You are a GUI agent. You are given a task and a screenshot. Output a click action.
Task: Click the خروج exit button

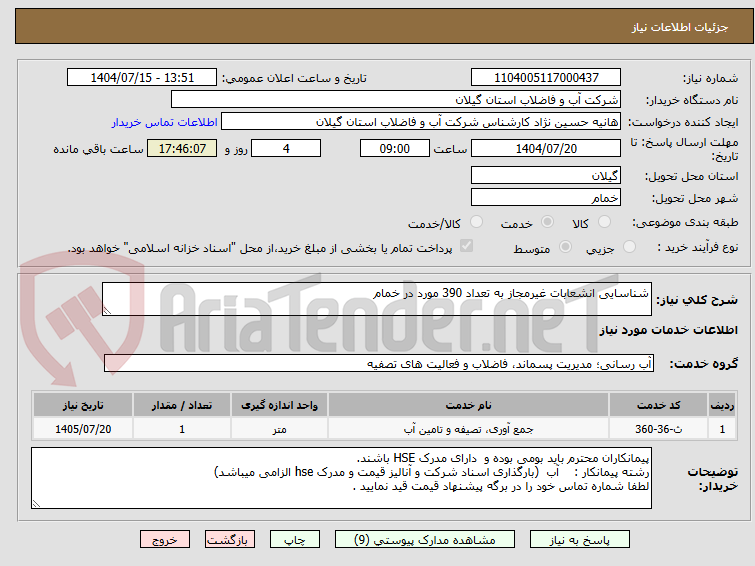point(165,540)
